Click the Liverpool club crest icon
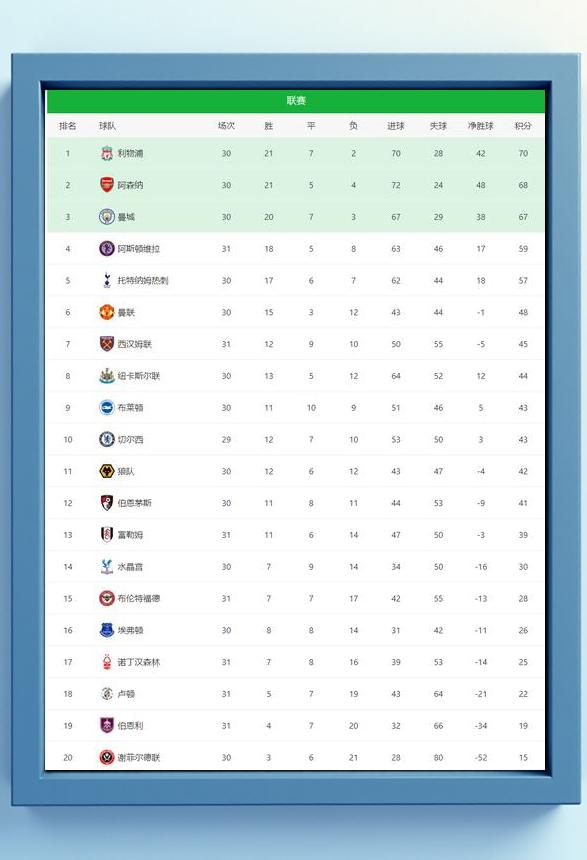The image size is (587, 860). point(106,154)
